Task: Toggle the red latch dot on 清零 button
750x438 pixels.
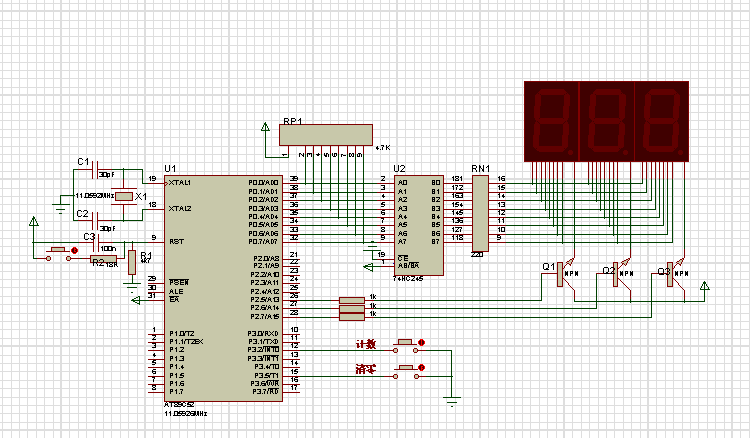Action: click(421, 368)
